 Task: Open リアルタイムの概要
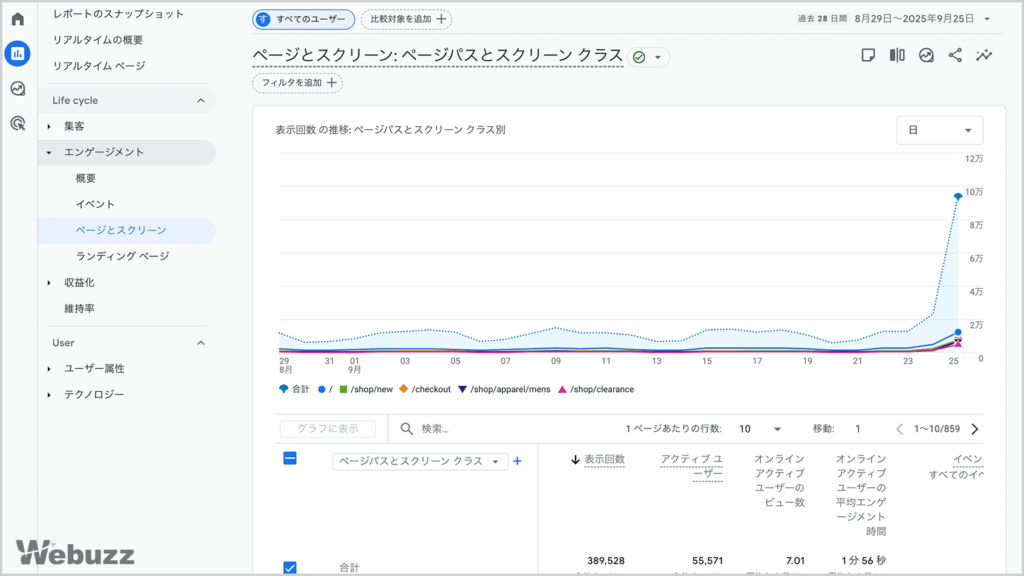coord(98,40)
